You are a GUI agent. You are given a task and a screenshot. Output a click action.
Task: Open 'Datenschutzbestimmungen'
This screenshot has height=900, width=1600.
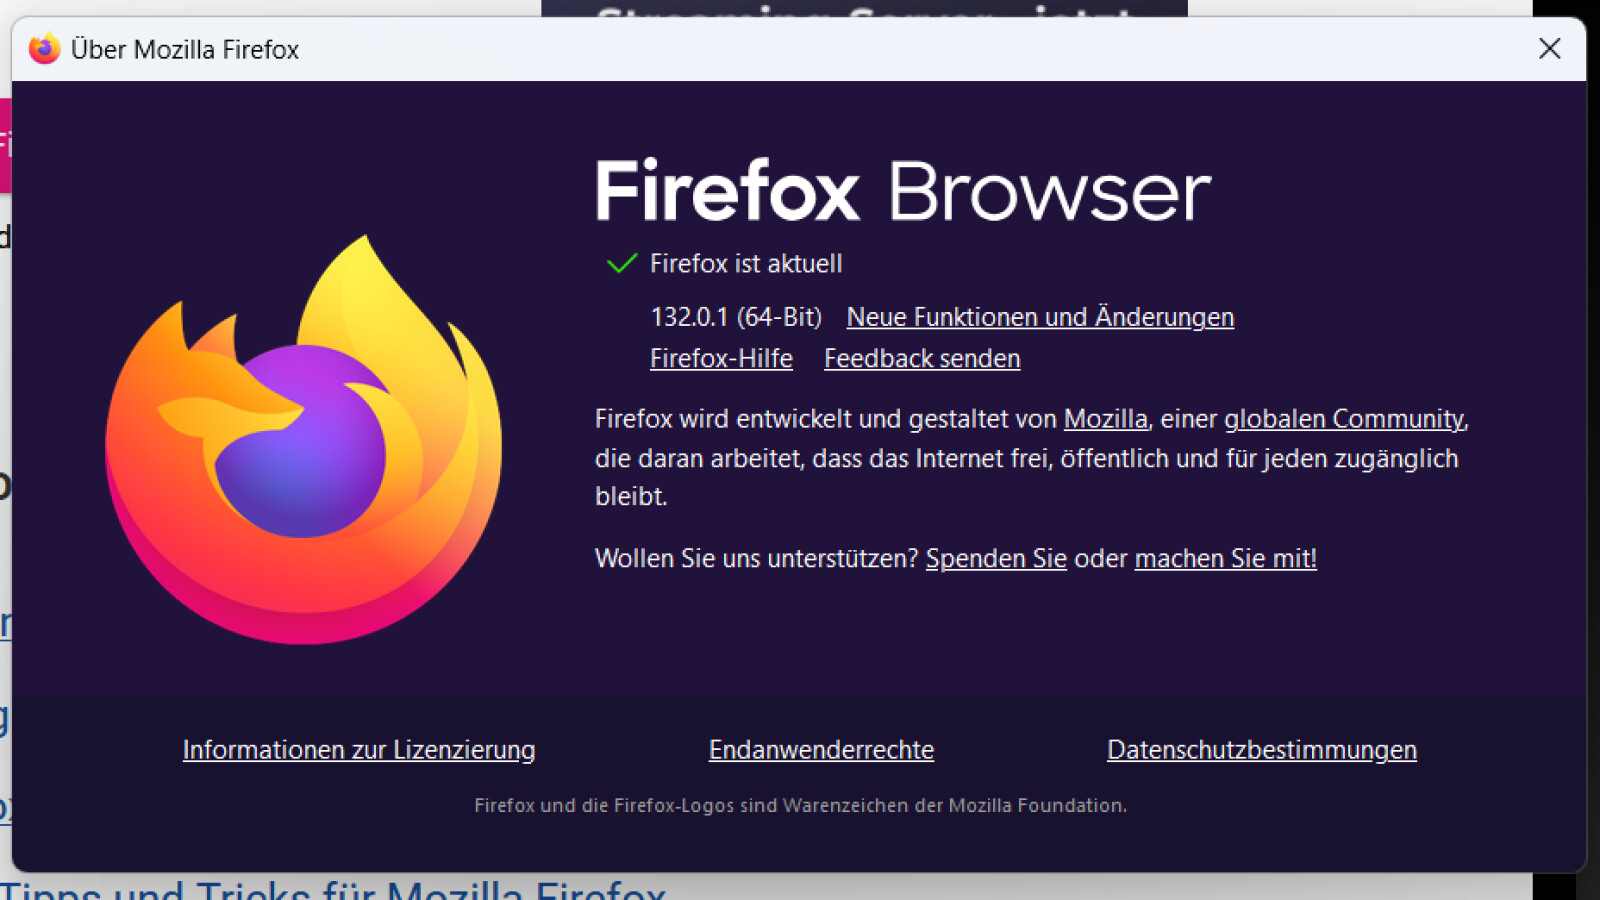click(x=1261, y=749)
